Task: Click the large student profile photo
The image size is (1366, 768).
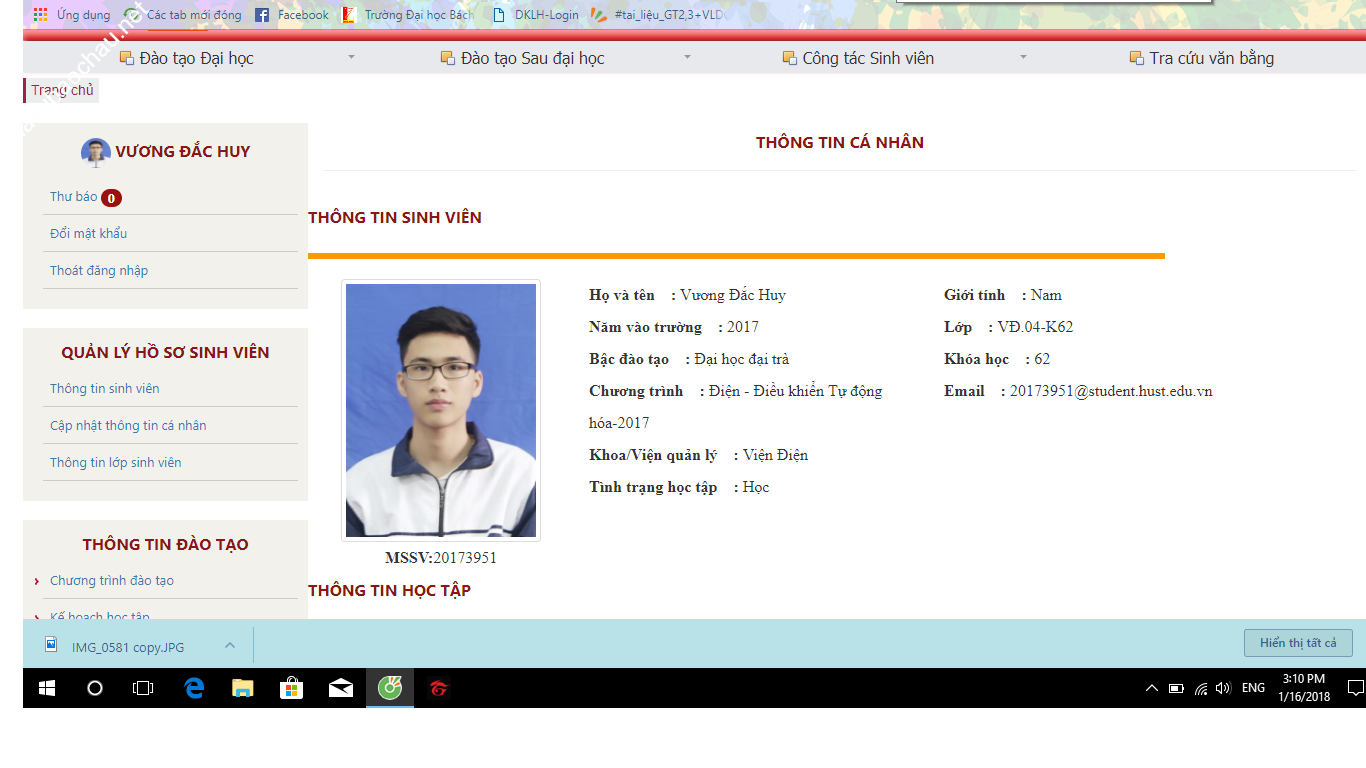Action: coord(441,411)
